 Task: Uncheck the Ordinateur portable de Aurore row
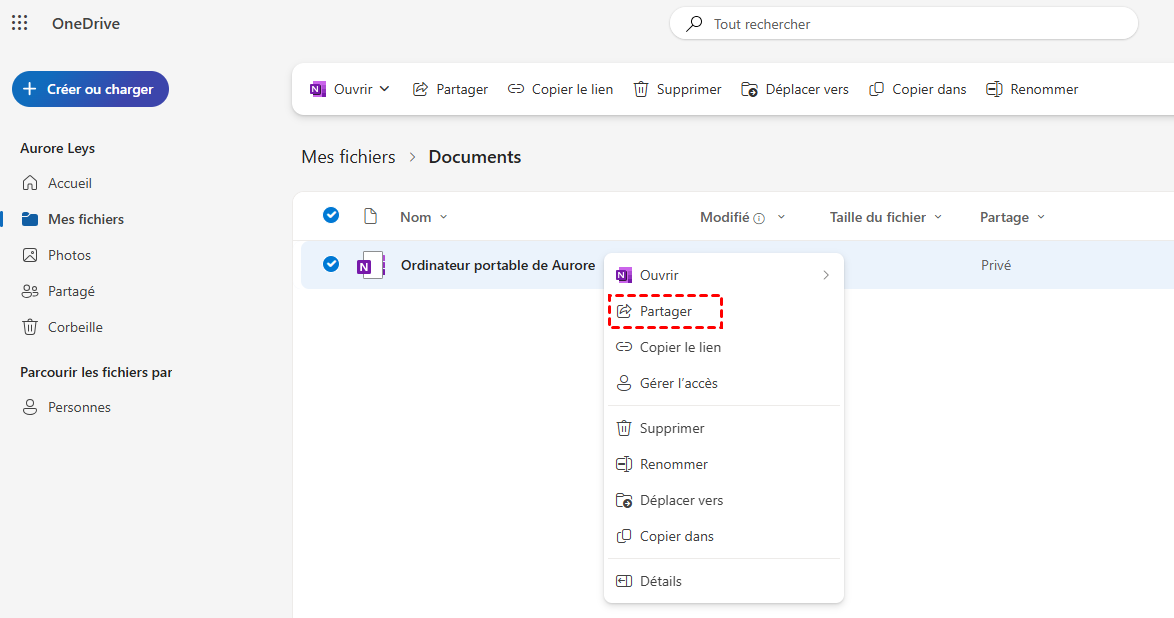tap(331, 265)
